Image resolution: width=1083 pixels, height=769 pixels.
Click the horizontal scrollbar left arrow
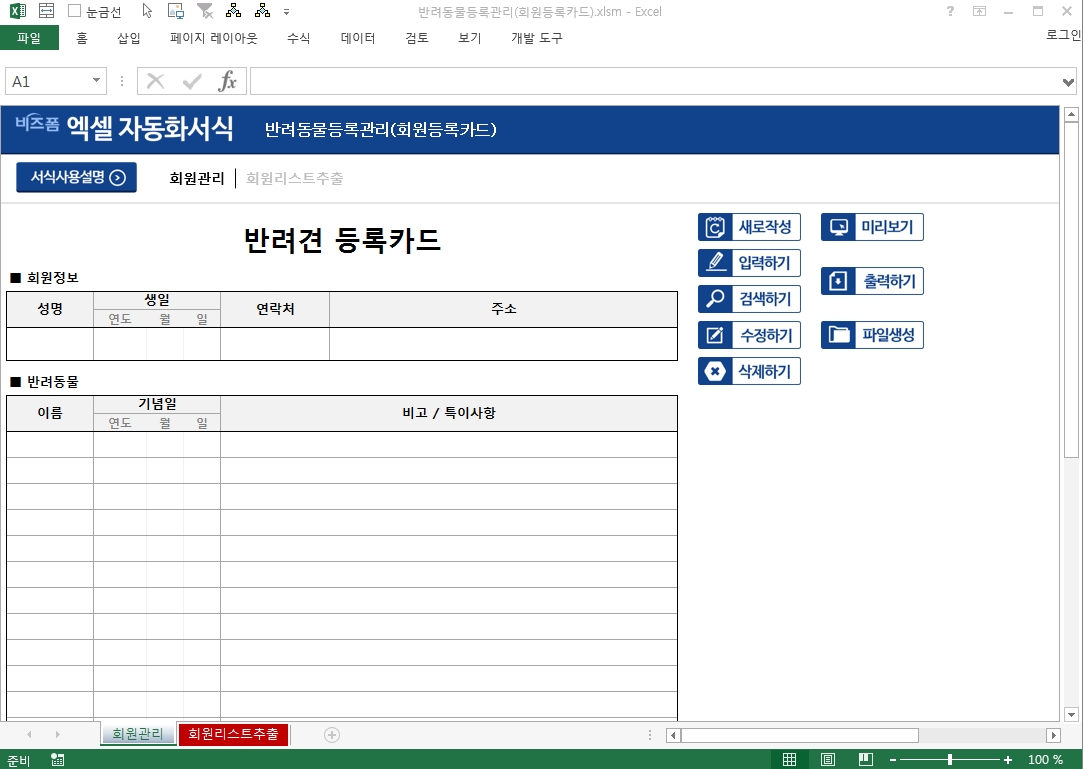pyautogui.click(x=673, y=735)
